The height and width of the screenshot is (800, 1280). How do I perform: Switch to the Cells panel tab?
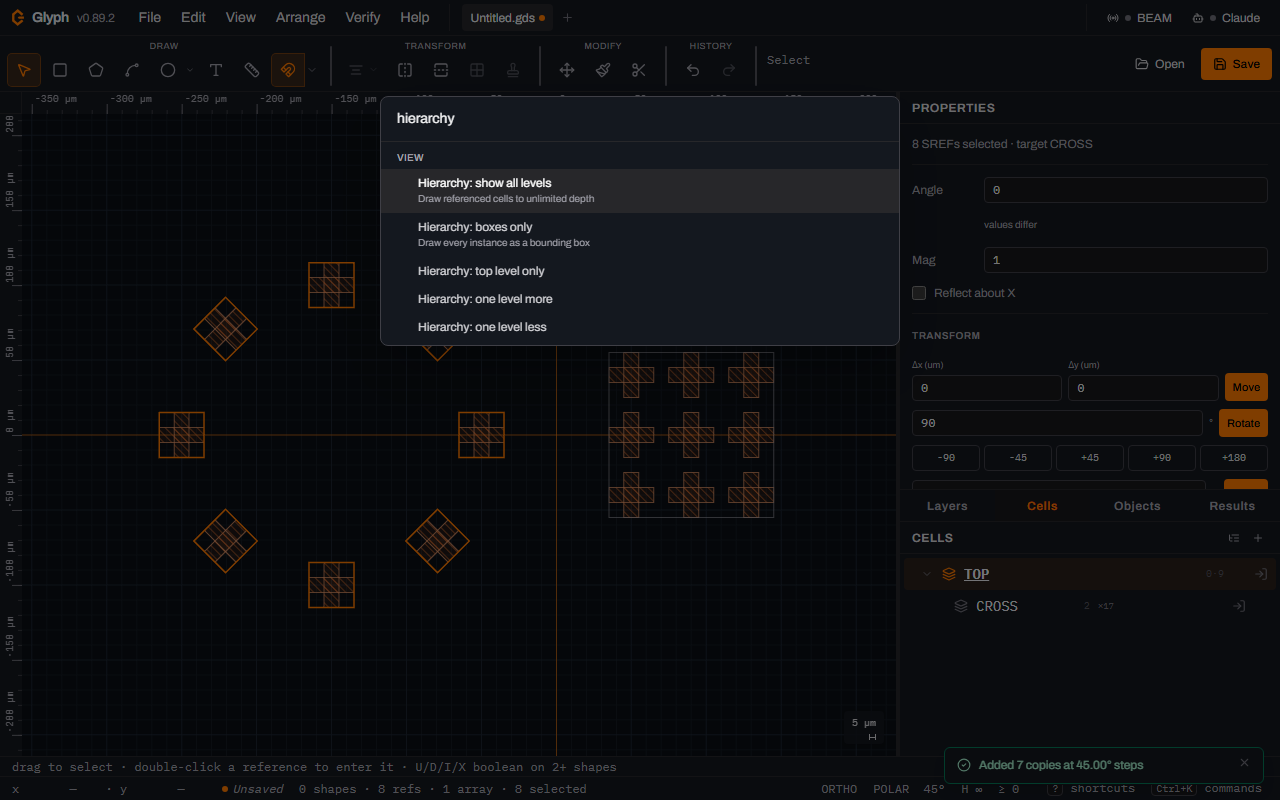pos(1042,506)
